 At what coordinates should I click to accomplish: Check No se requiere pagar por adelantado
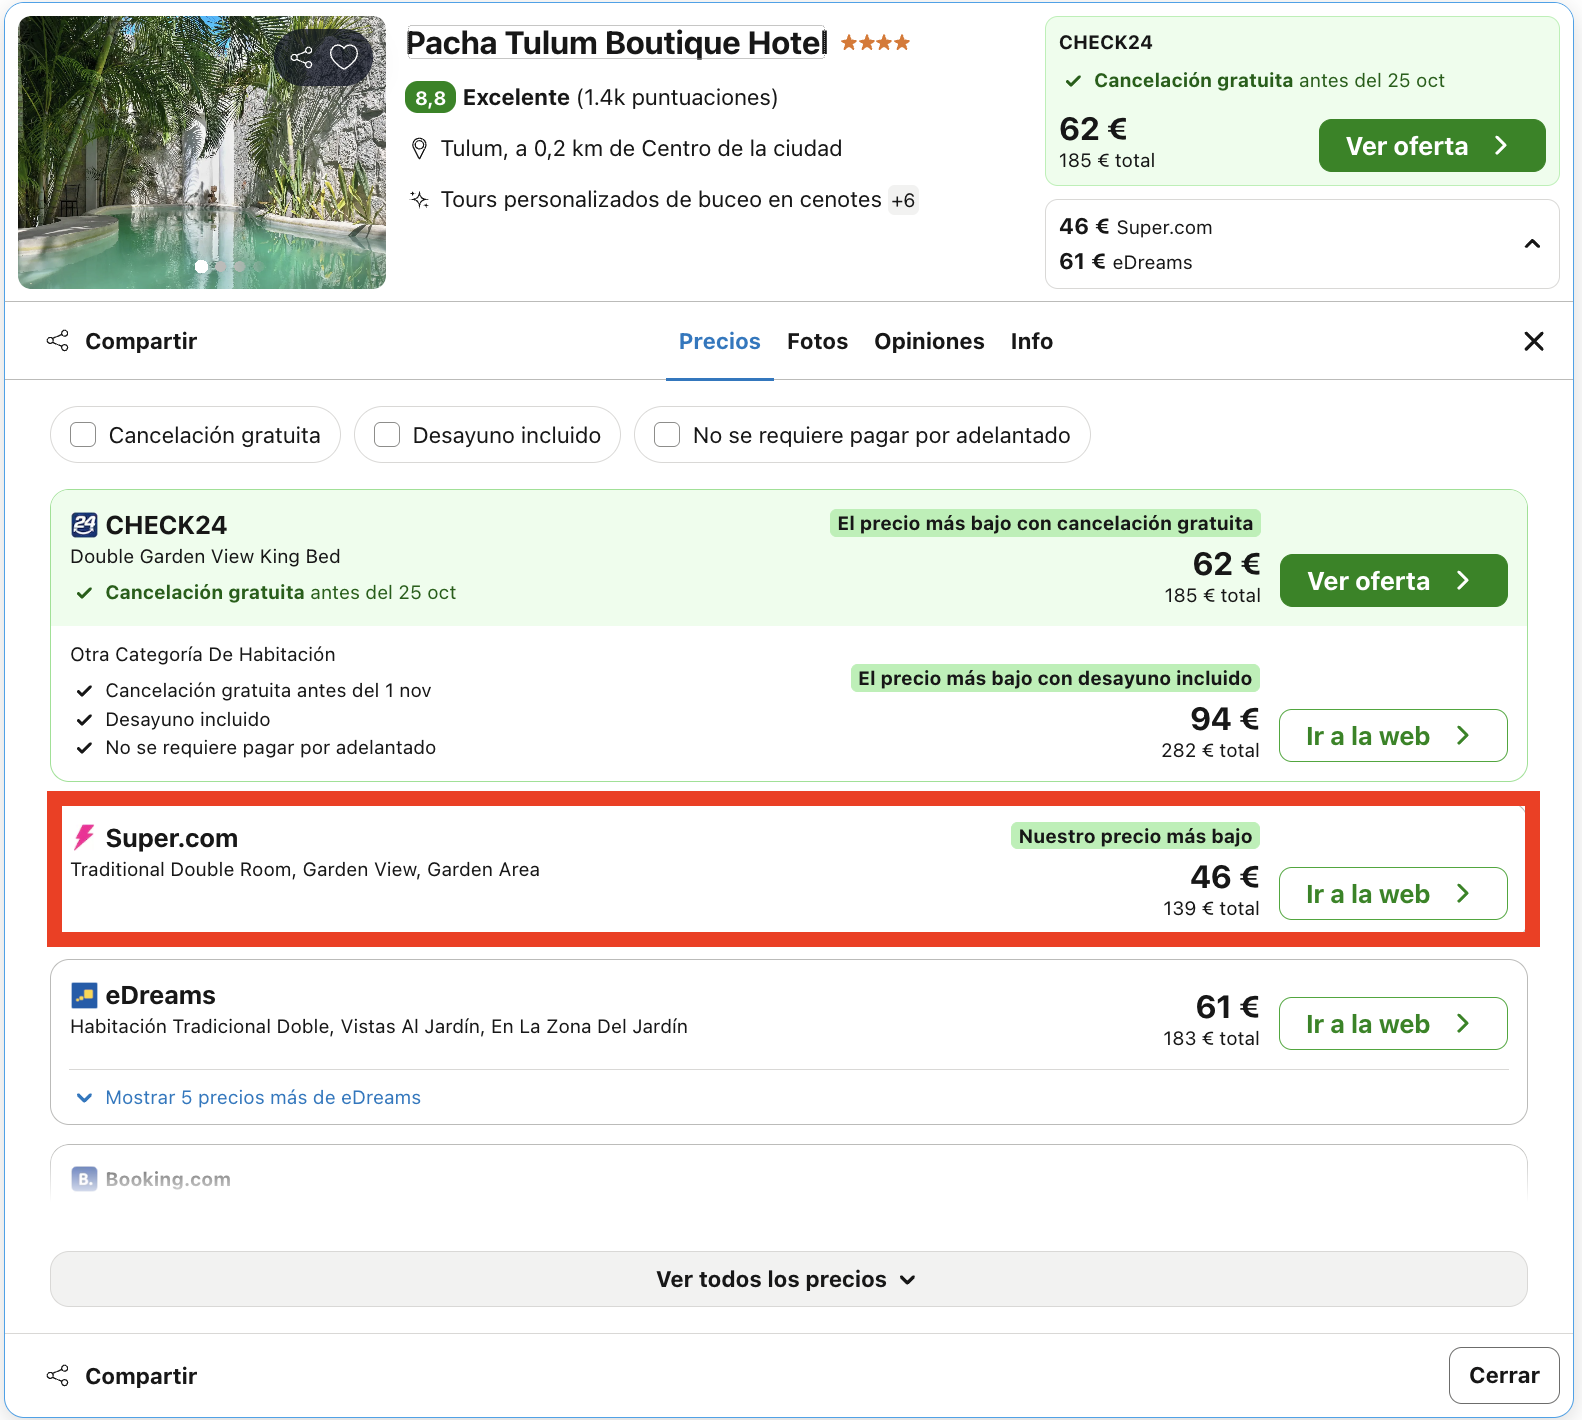[667, 435]
